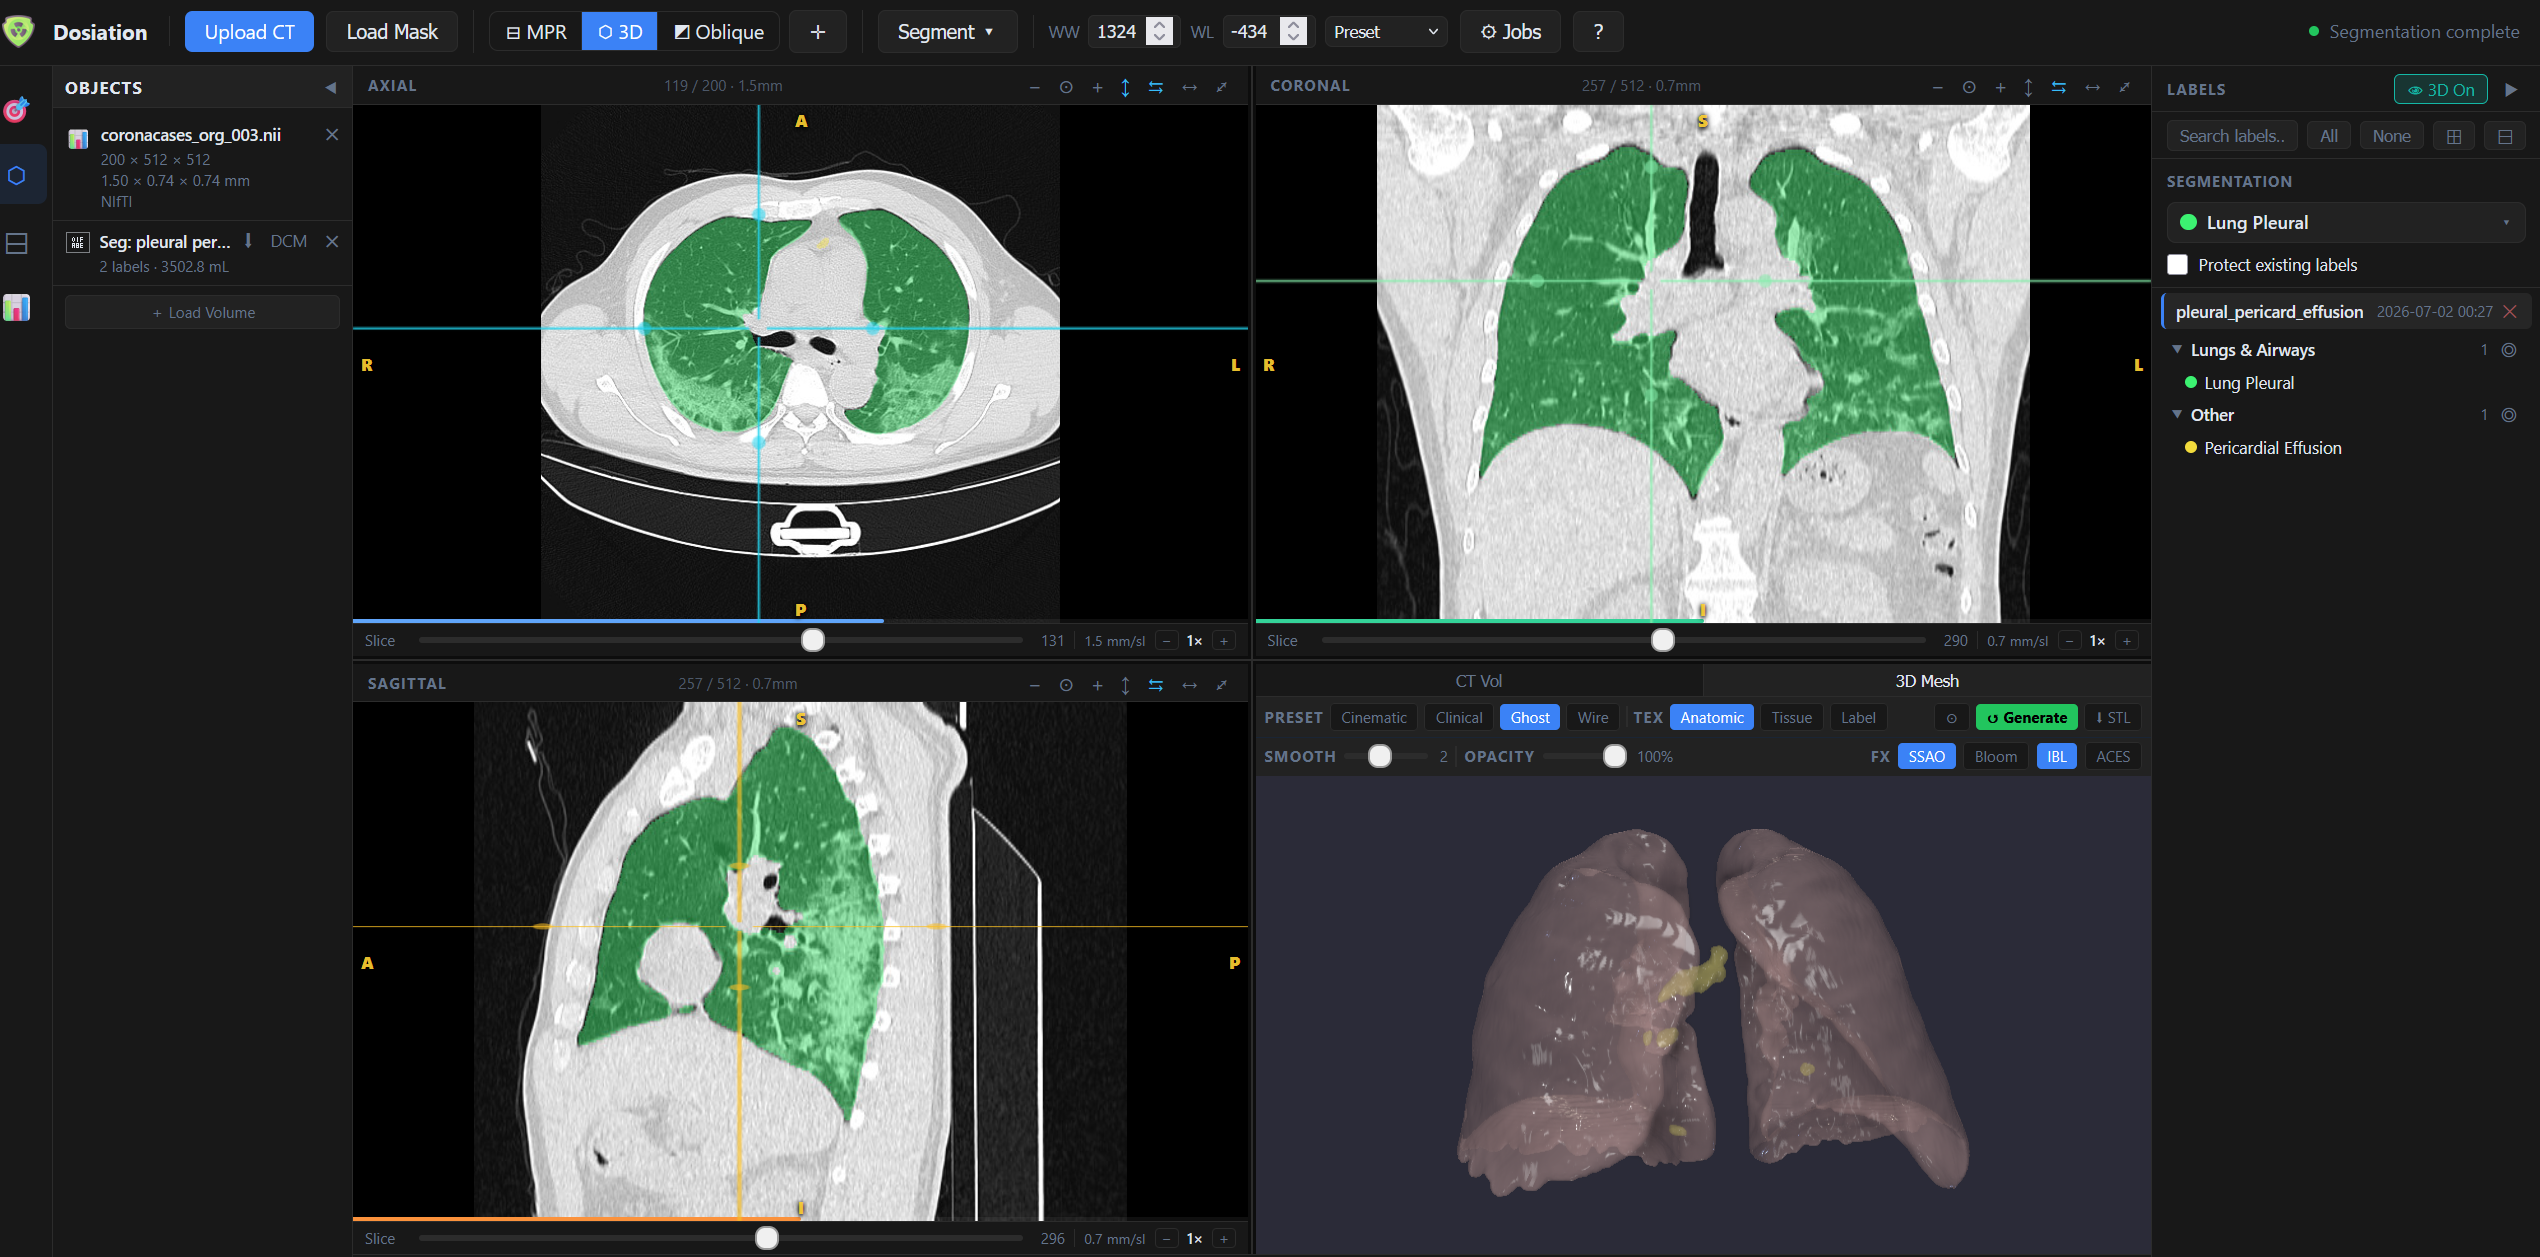Open the Preset window dropdown
This screenshot has height=1257, width=2540.
[x=1385, y=32]
